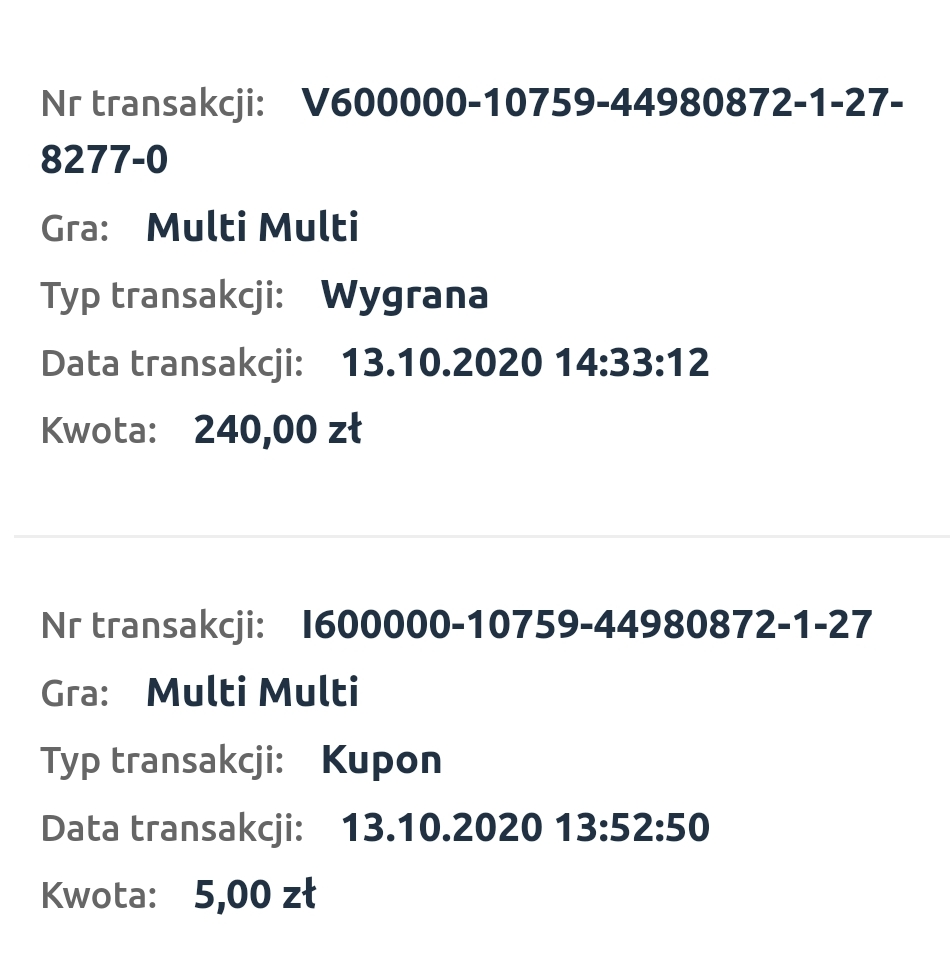Image resolution: width=950 pixels, height=974 pixels.
Task: Click the 5,00 zł amount
Action: [254, 895]
